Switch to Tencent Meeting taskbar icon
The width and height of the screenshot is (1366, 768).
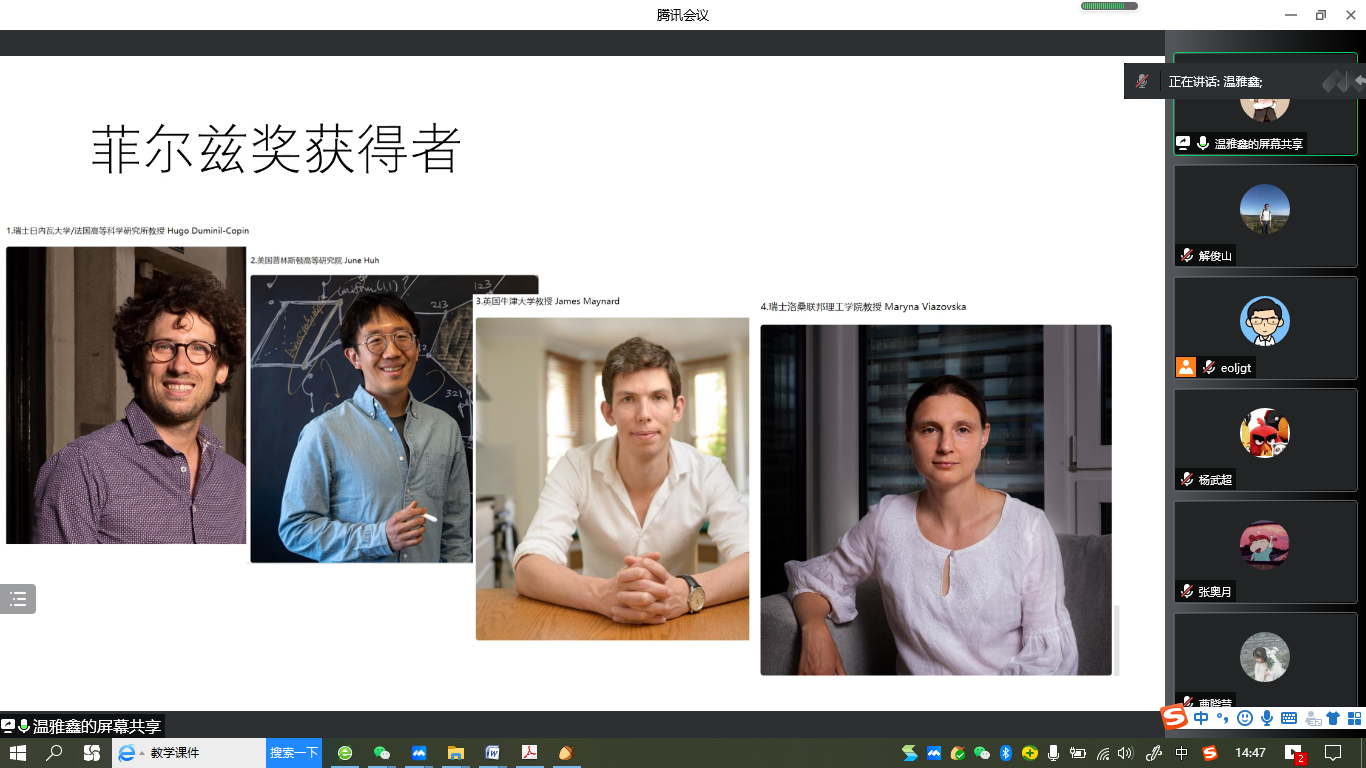[x=418, y=753]
